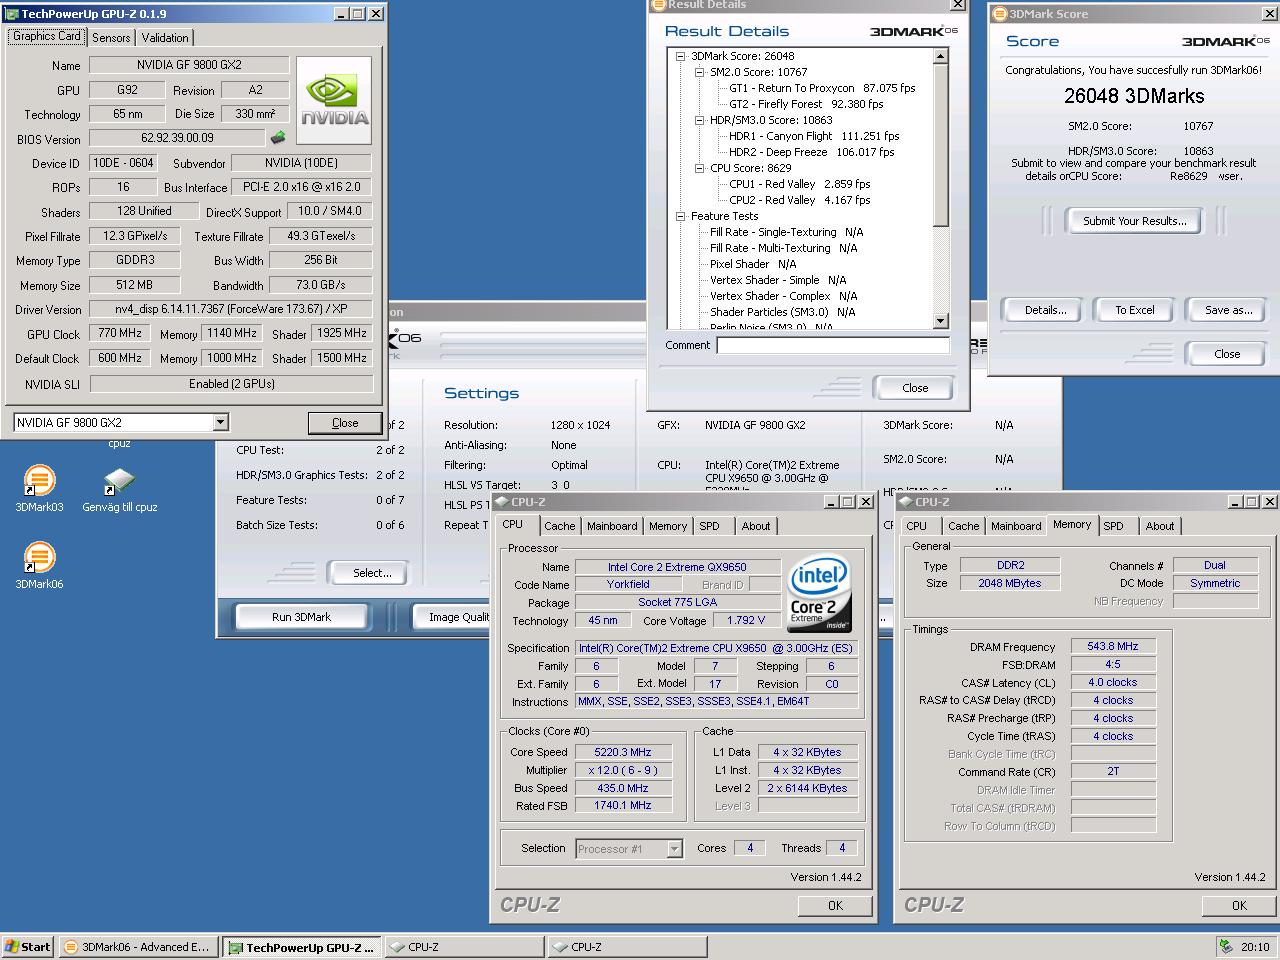Open the GPU selection dropdown in GPU-Z

click(220, 423)
